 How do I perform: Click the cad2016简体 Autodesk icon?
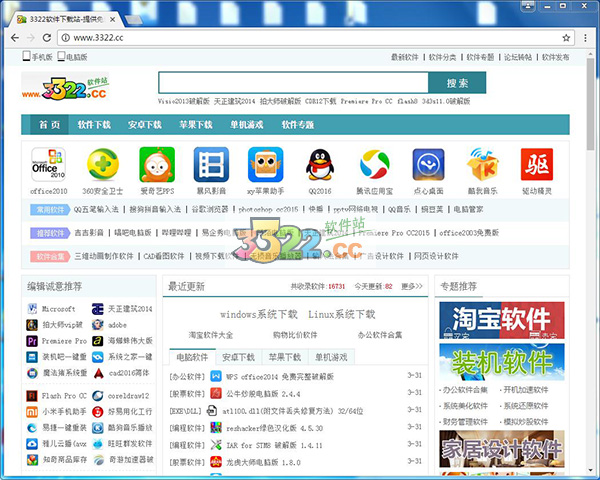(98, 373)
